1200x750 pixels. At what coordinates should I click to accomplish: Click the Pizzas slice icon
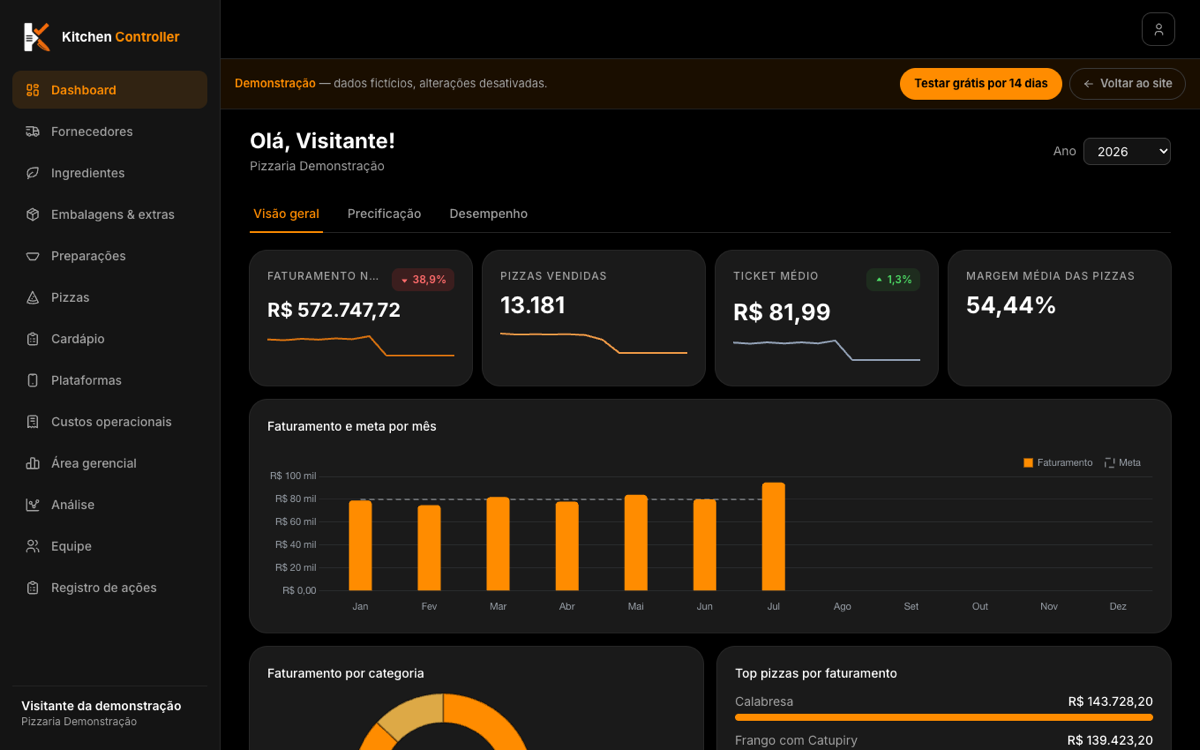click(33, 297)
